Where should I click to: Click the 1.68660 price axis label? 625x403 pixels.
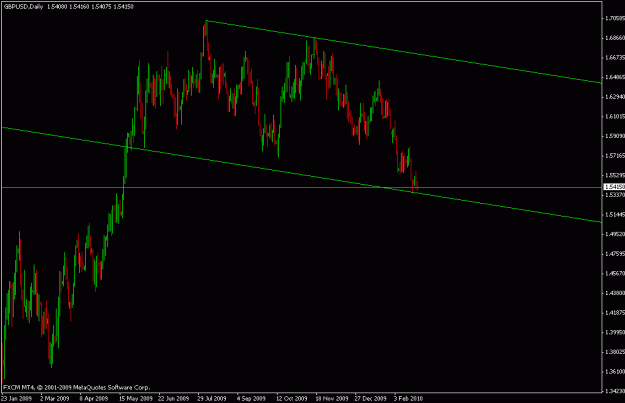tap(615, 38)
